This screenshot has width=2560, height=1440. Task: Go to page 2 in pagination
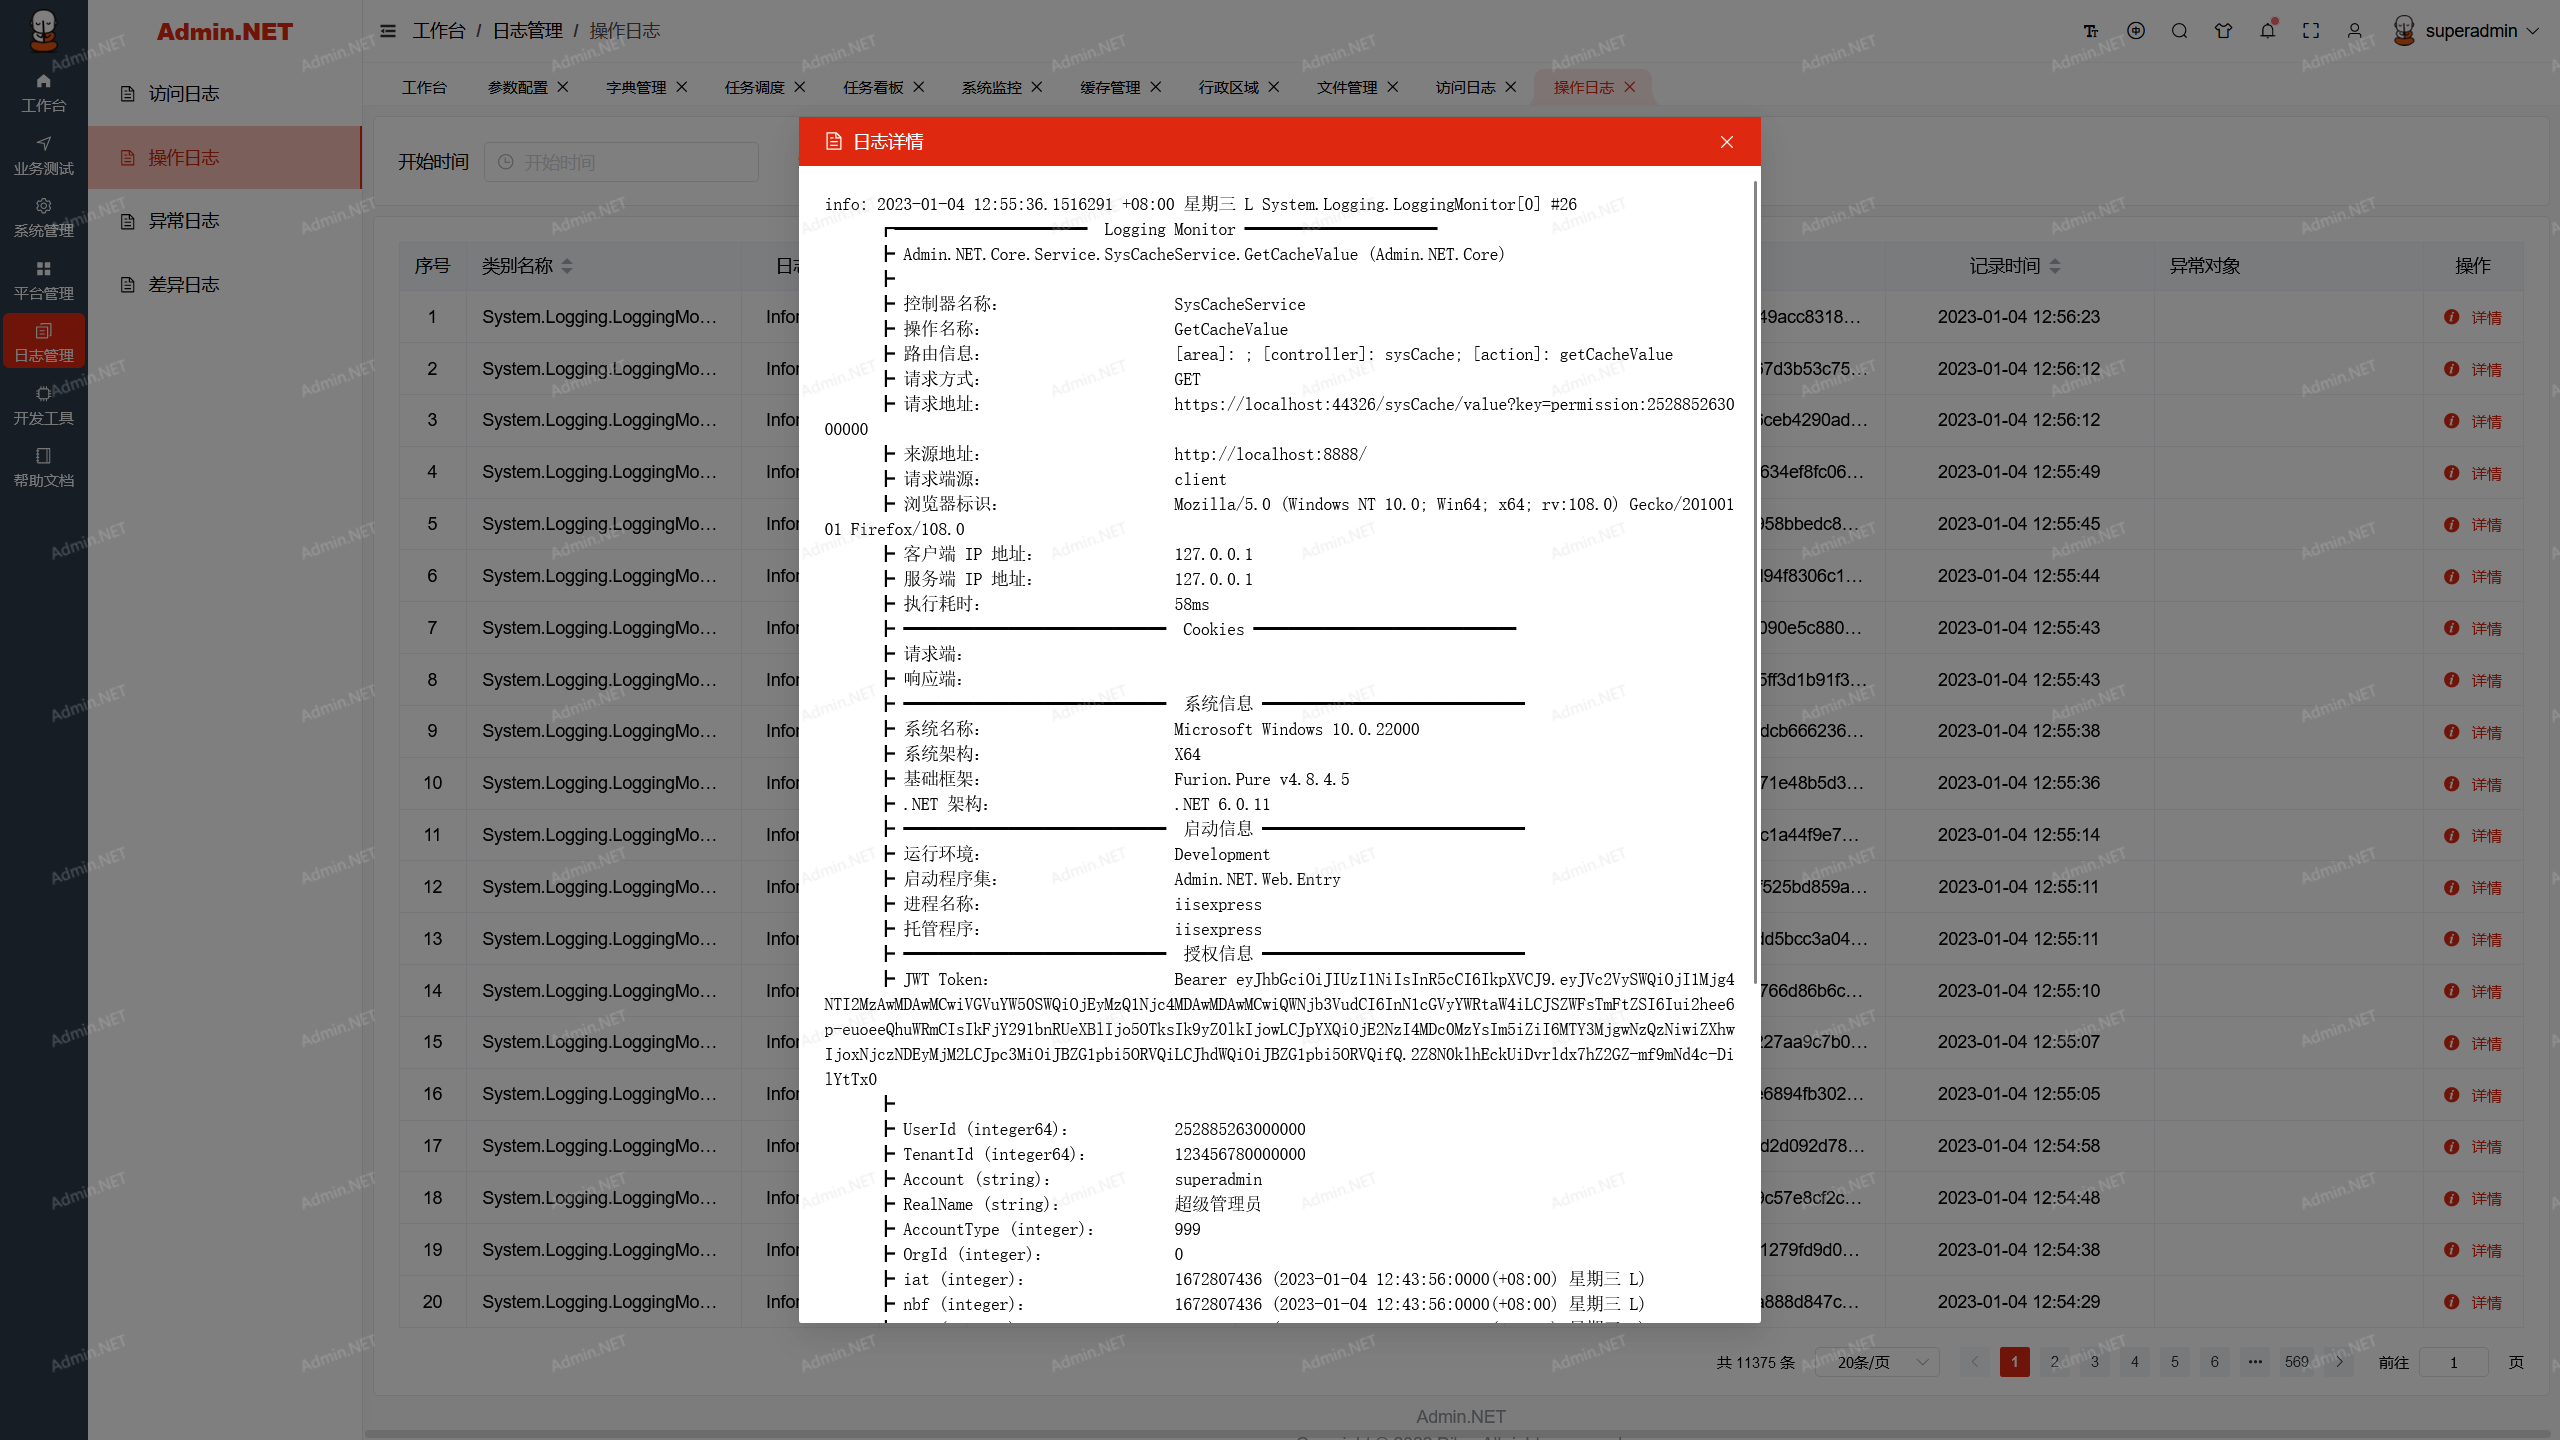pos(2054,1362)
